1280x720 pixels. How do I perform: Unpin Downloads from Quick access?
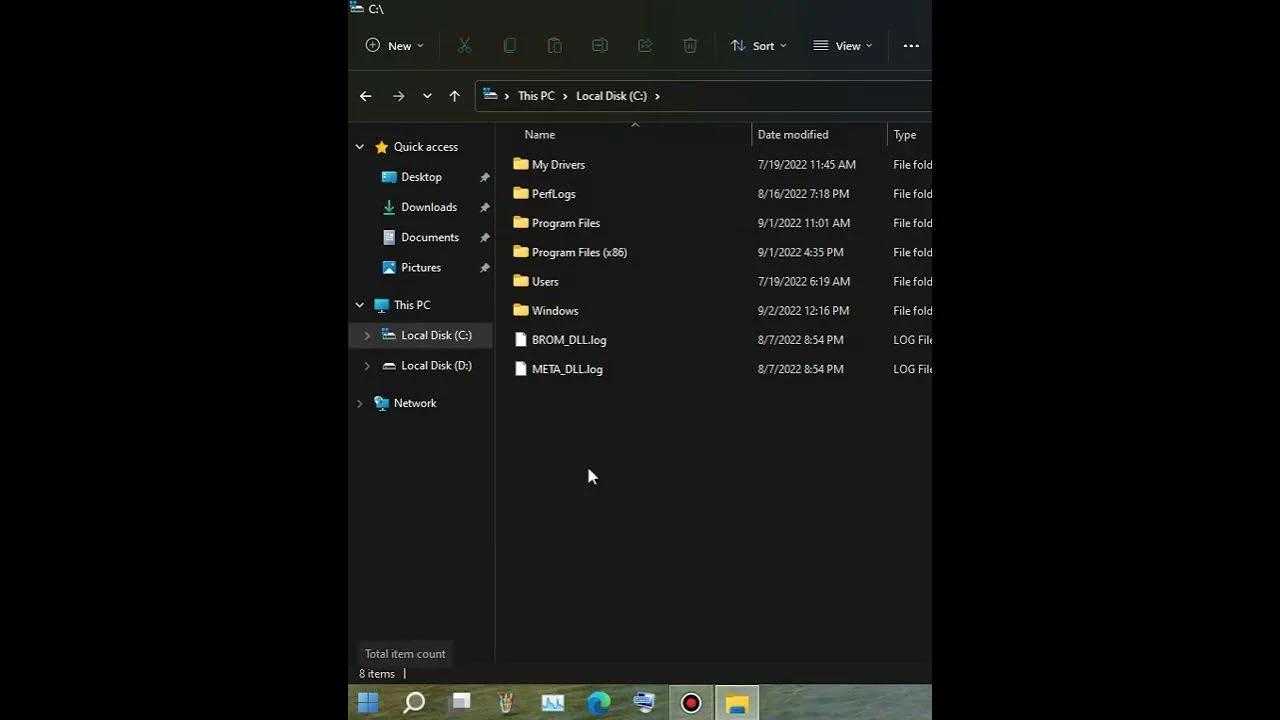pyautogui.click(x=485, y=207)
